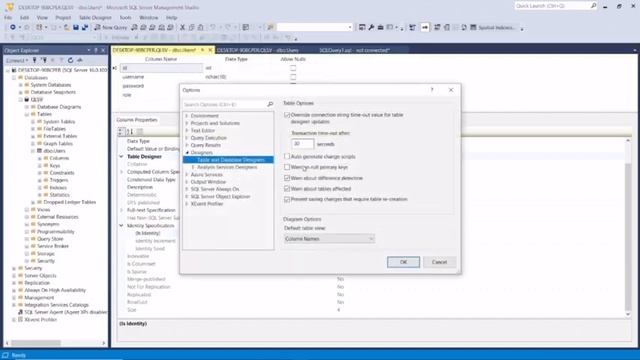This screenshot has width=640, height=360.
Task: Click OK in Options dialog
Action: pos(403,262)
